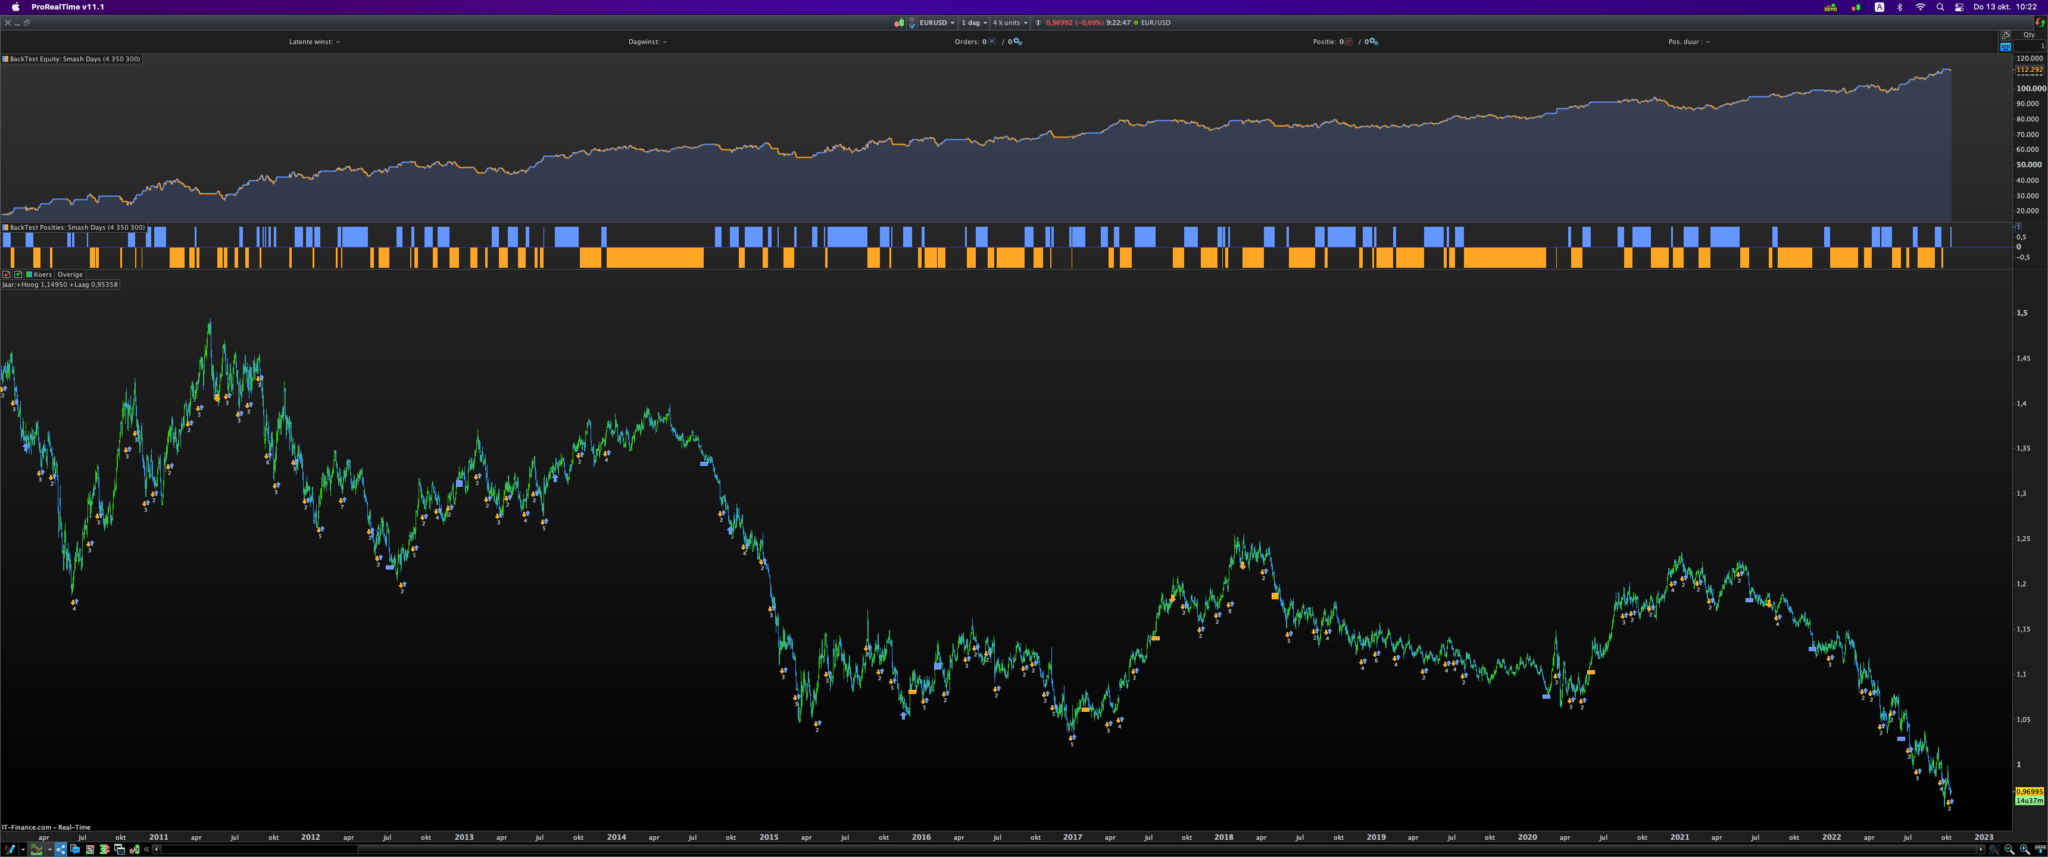Screen dimensions: 2048x857
Task: Click the info icon beside the price
Action: coord(1038,23)
